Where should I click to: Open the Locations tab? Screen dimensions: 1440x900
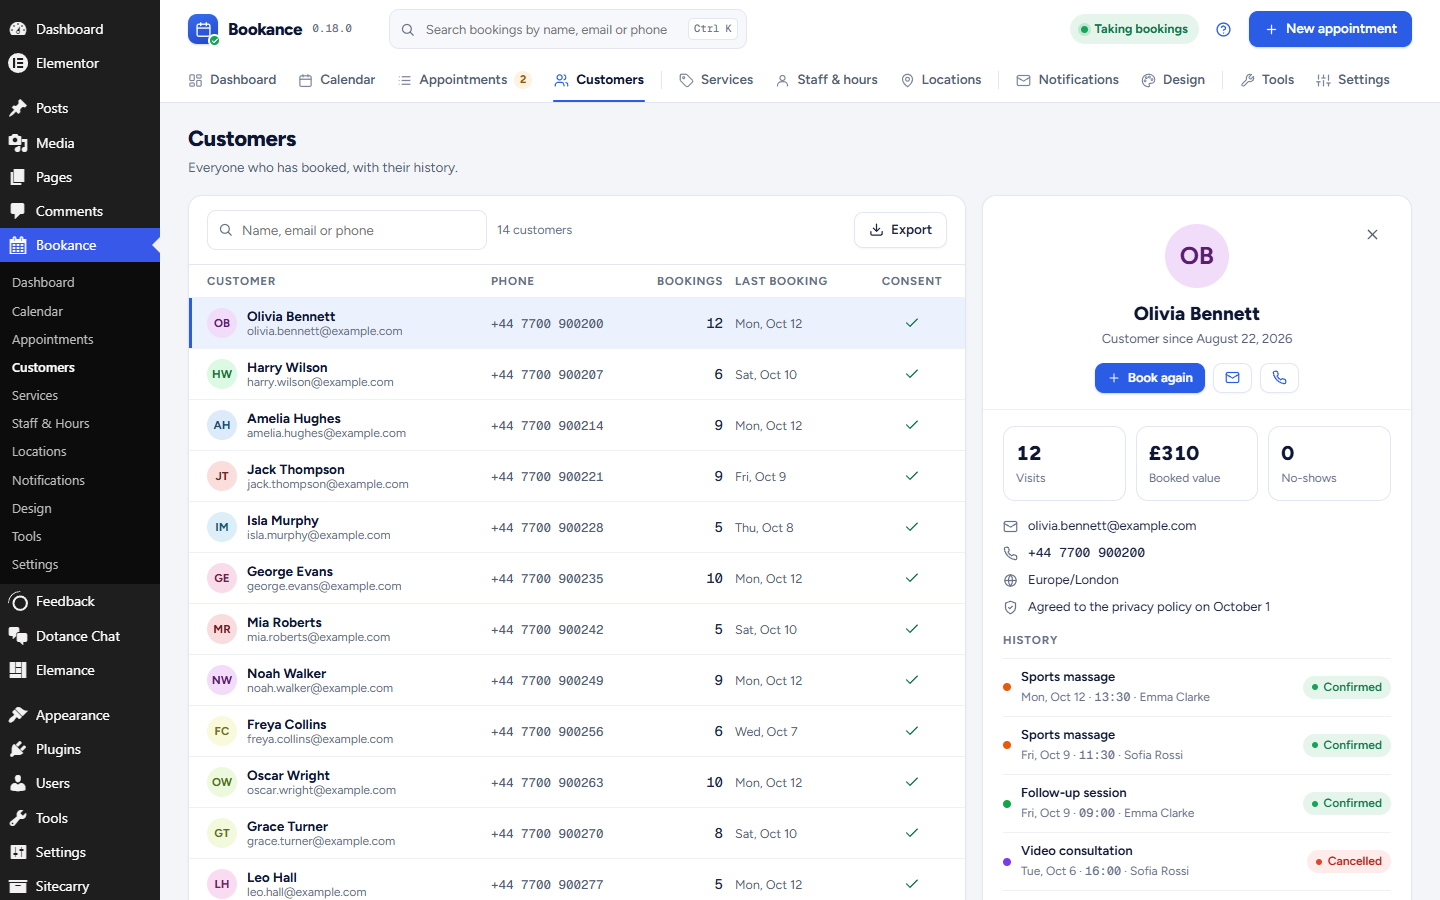pyautogui.click(x=941, y=80)
